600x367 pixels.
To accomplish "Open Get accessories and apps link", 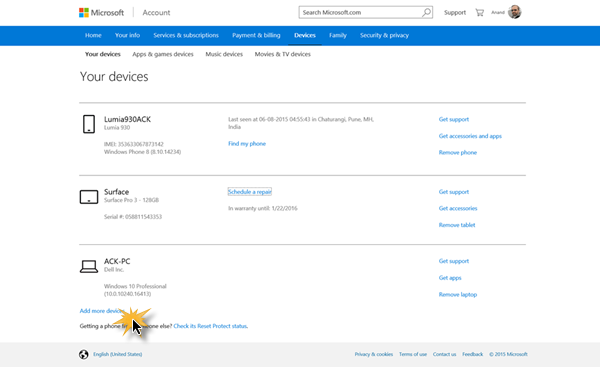I will click(x=470, y=136).
